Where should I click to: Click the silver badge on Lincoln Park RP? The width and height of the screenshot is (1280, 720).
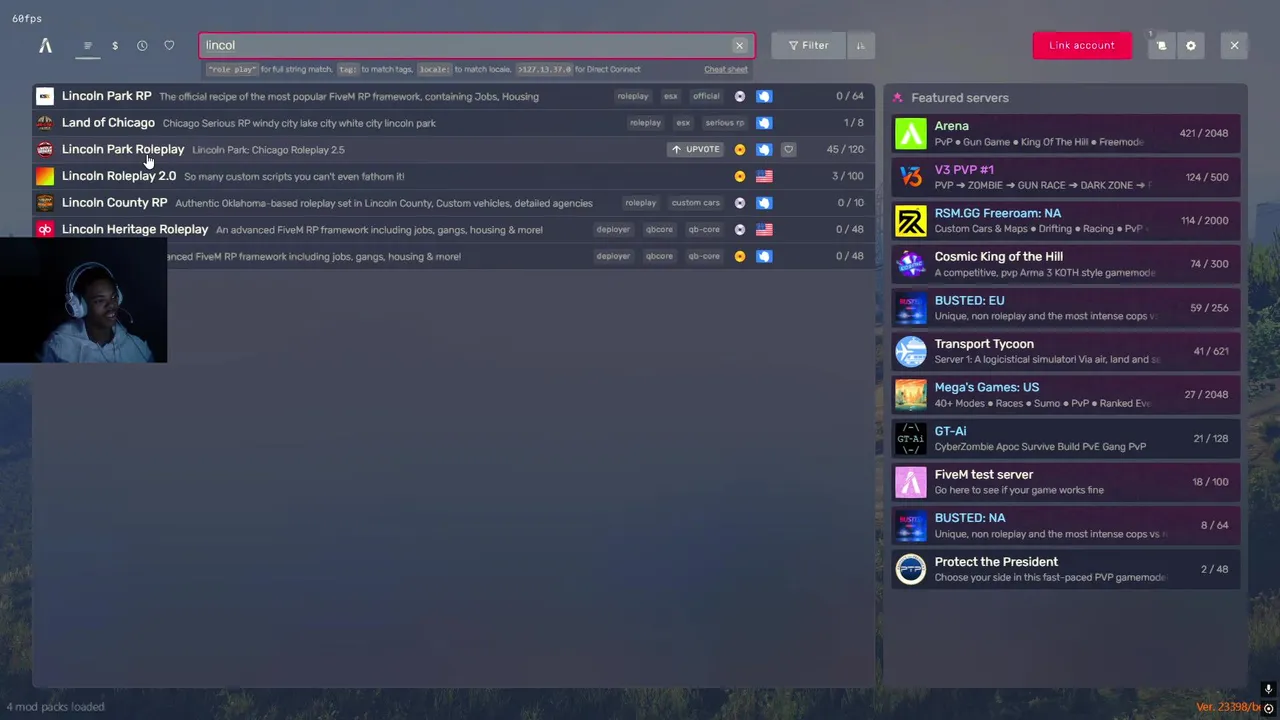point(740,96)
